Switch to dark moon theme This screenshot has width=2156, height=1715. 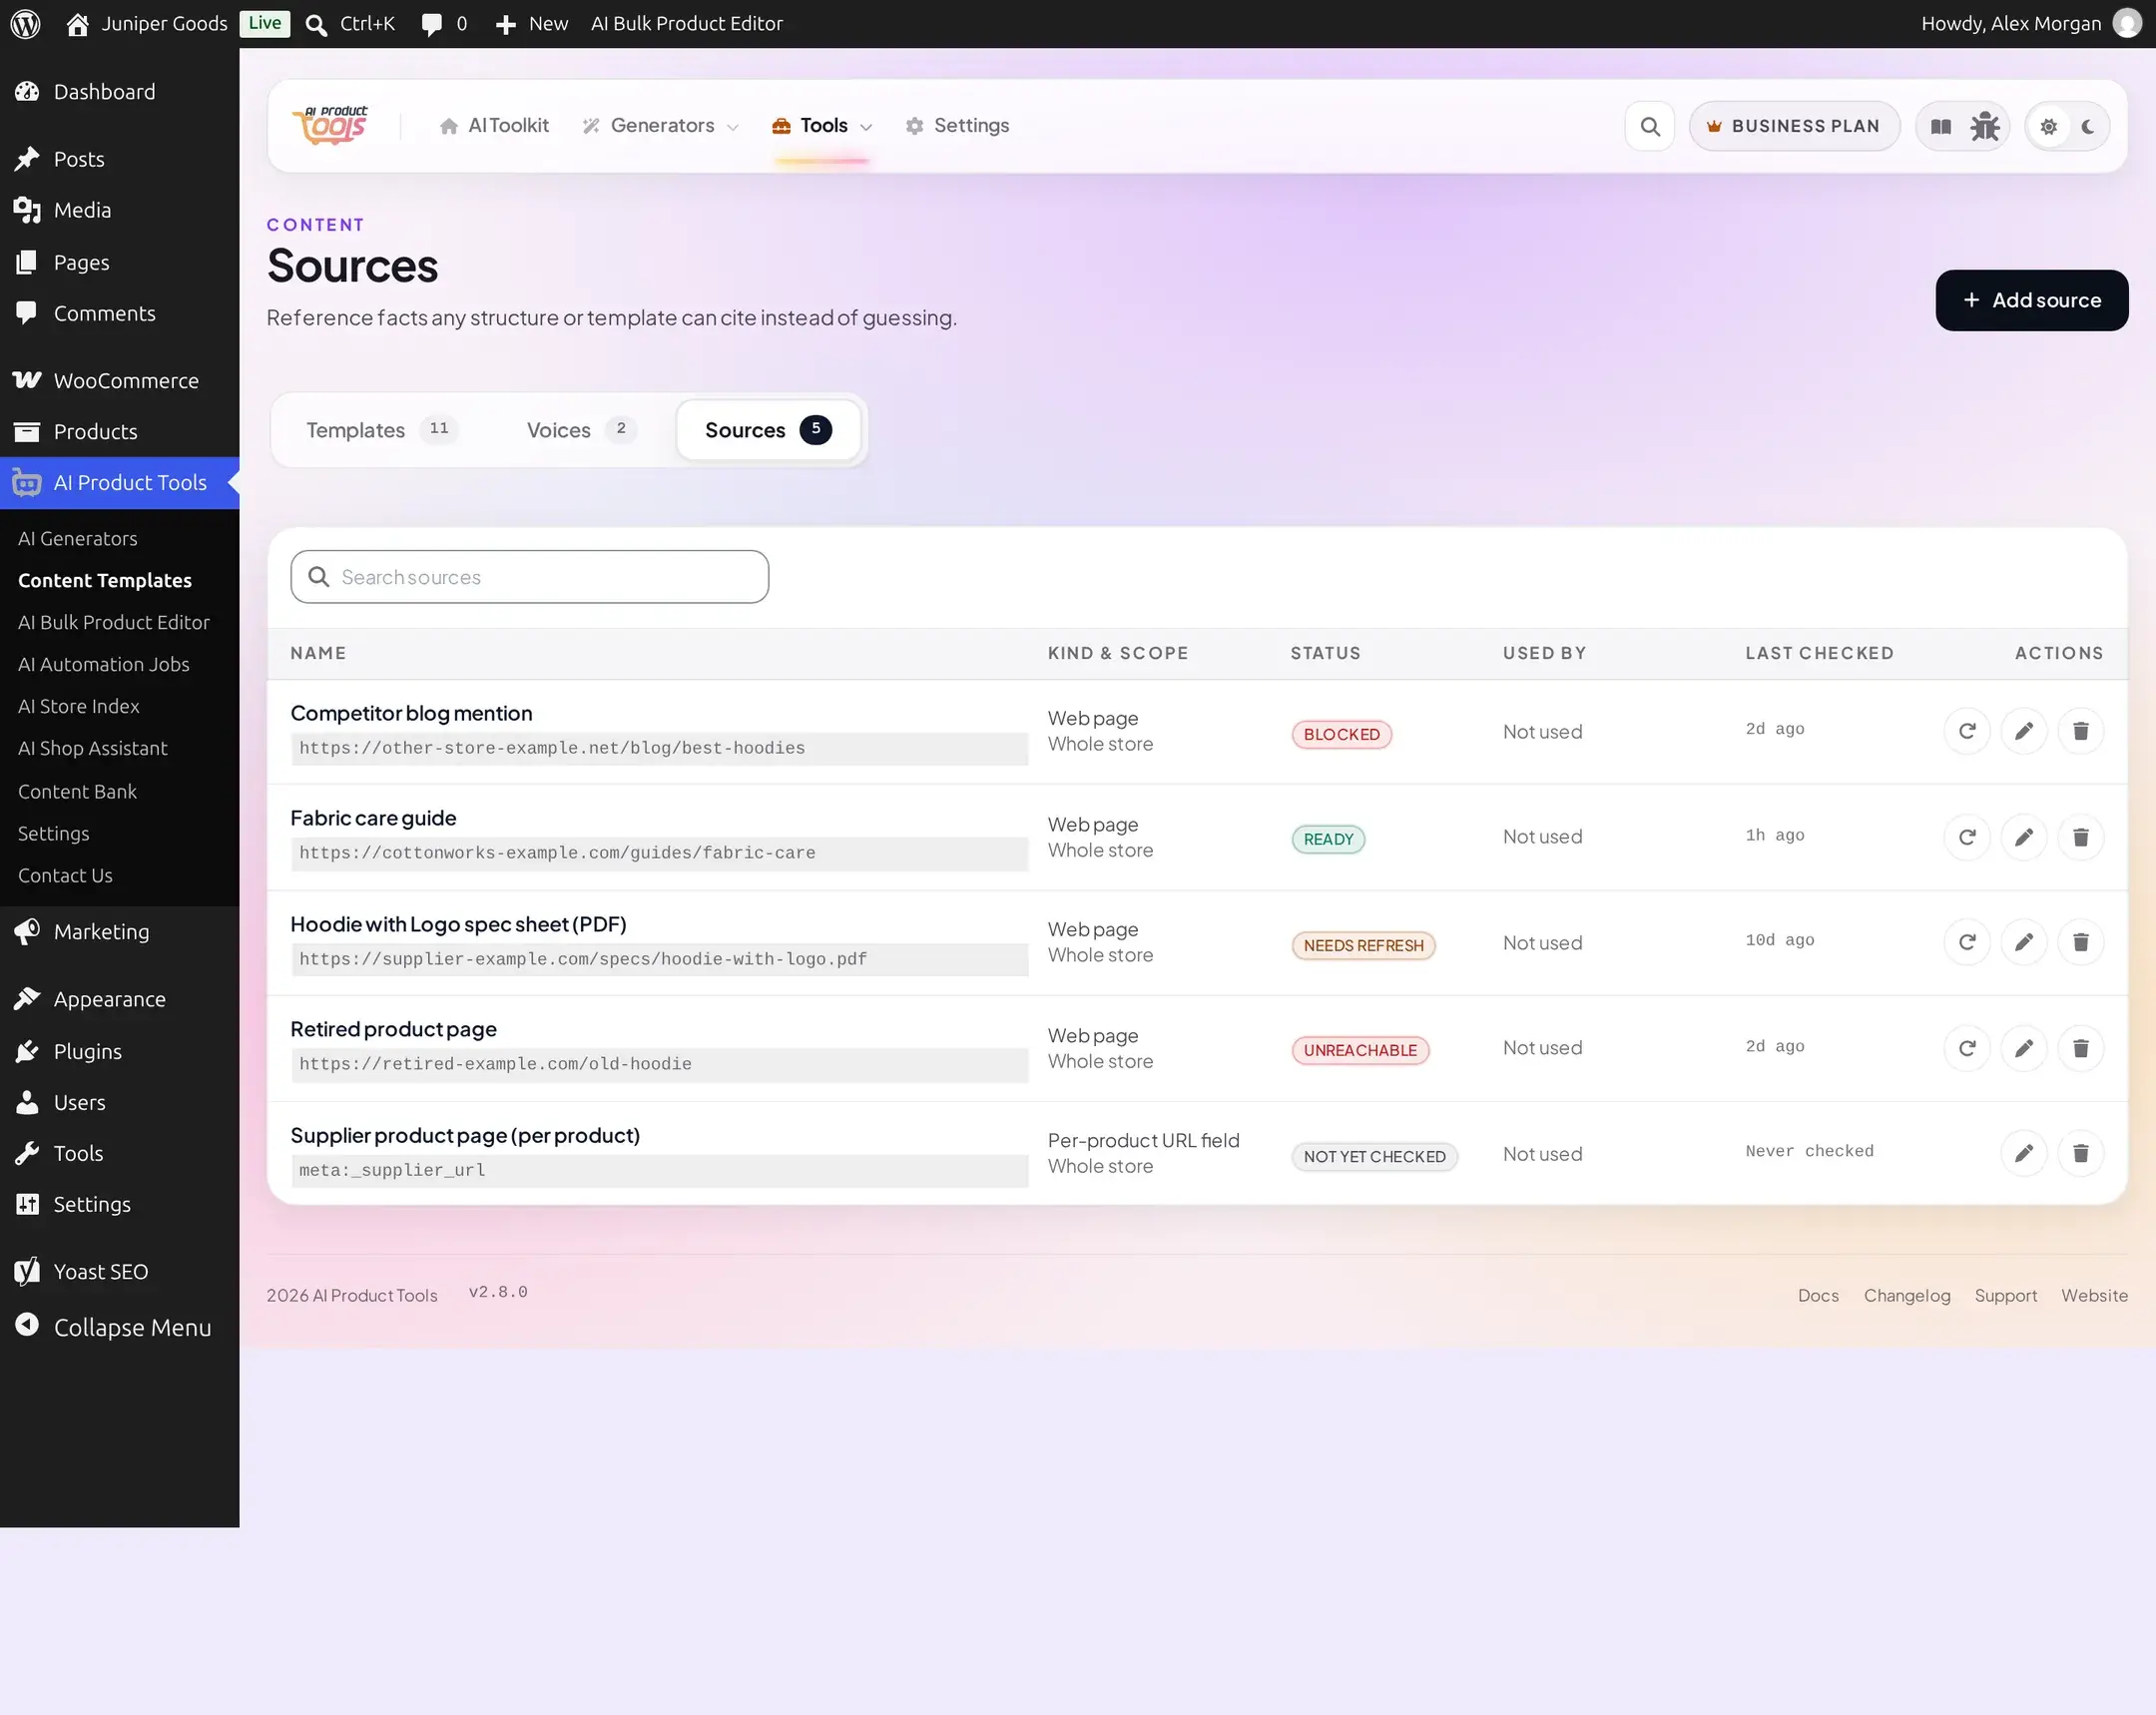tap(2087, 126)
